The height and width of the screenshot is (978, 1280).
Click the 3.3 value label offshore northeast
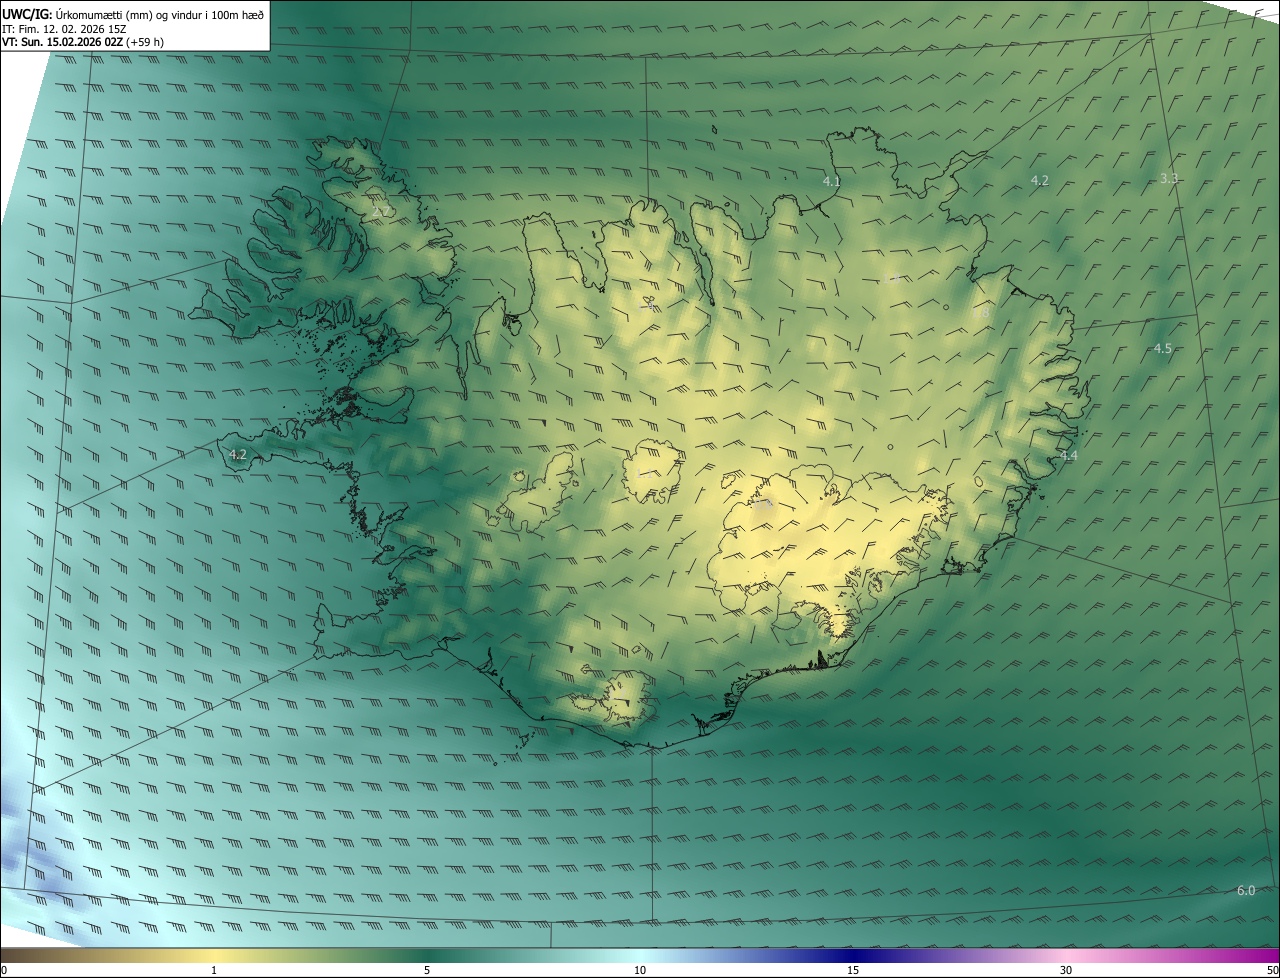(1169, 178)
